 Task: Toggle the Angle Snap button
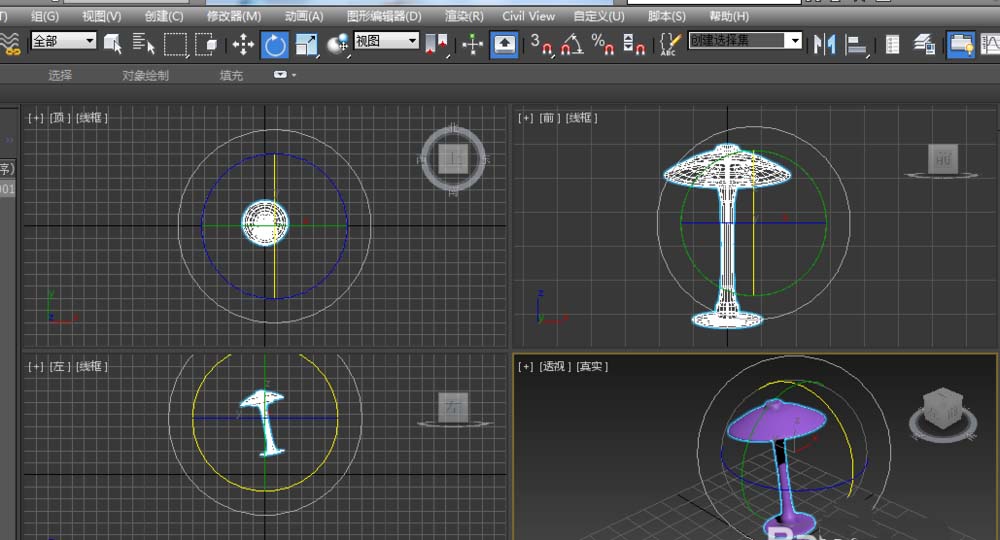pyautogui.click(x=572, y=44)
